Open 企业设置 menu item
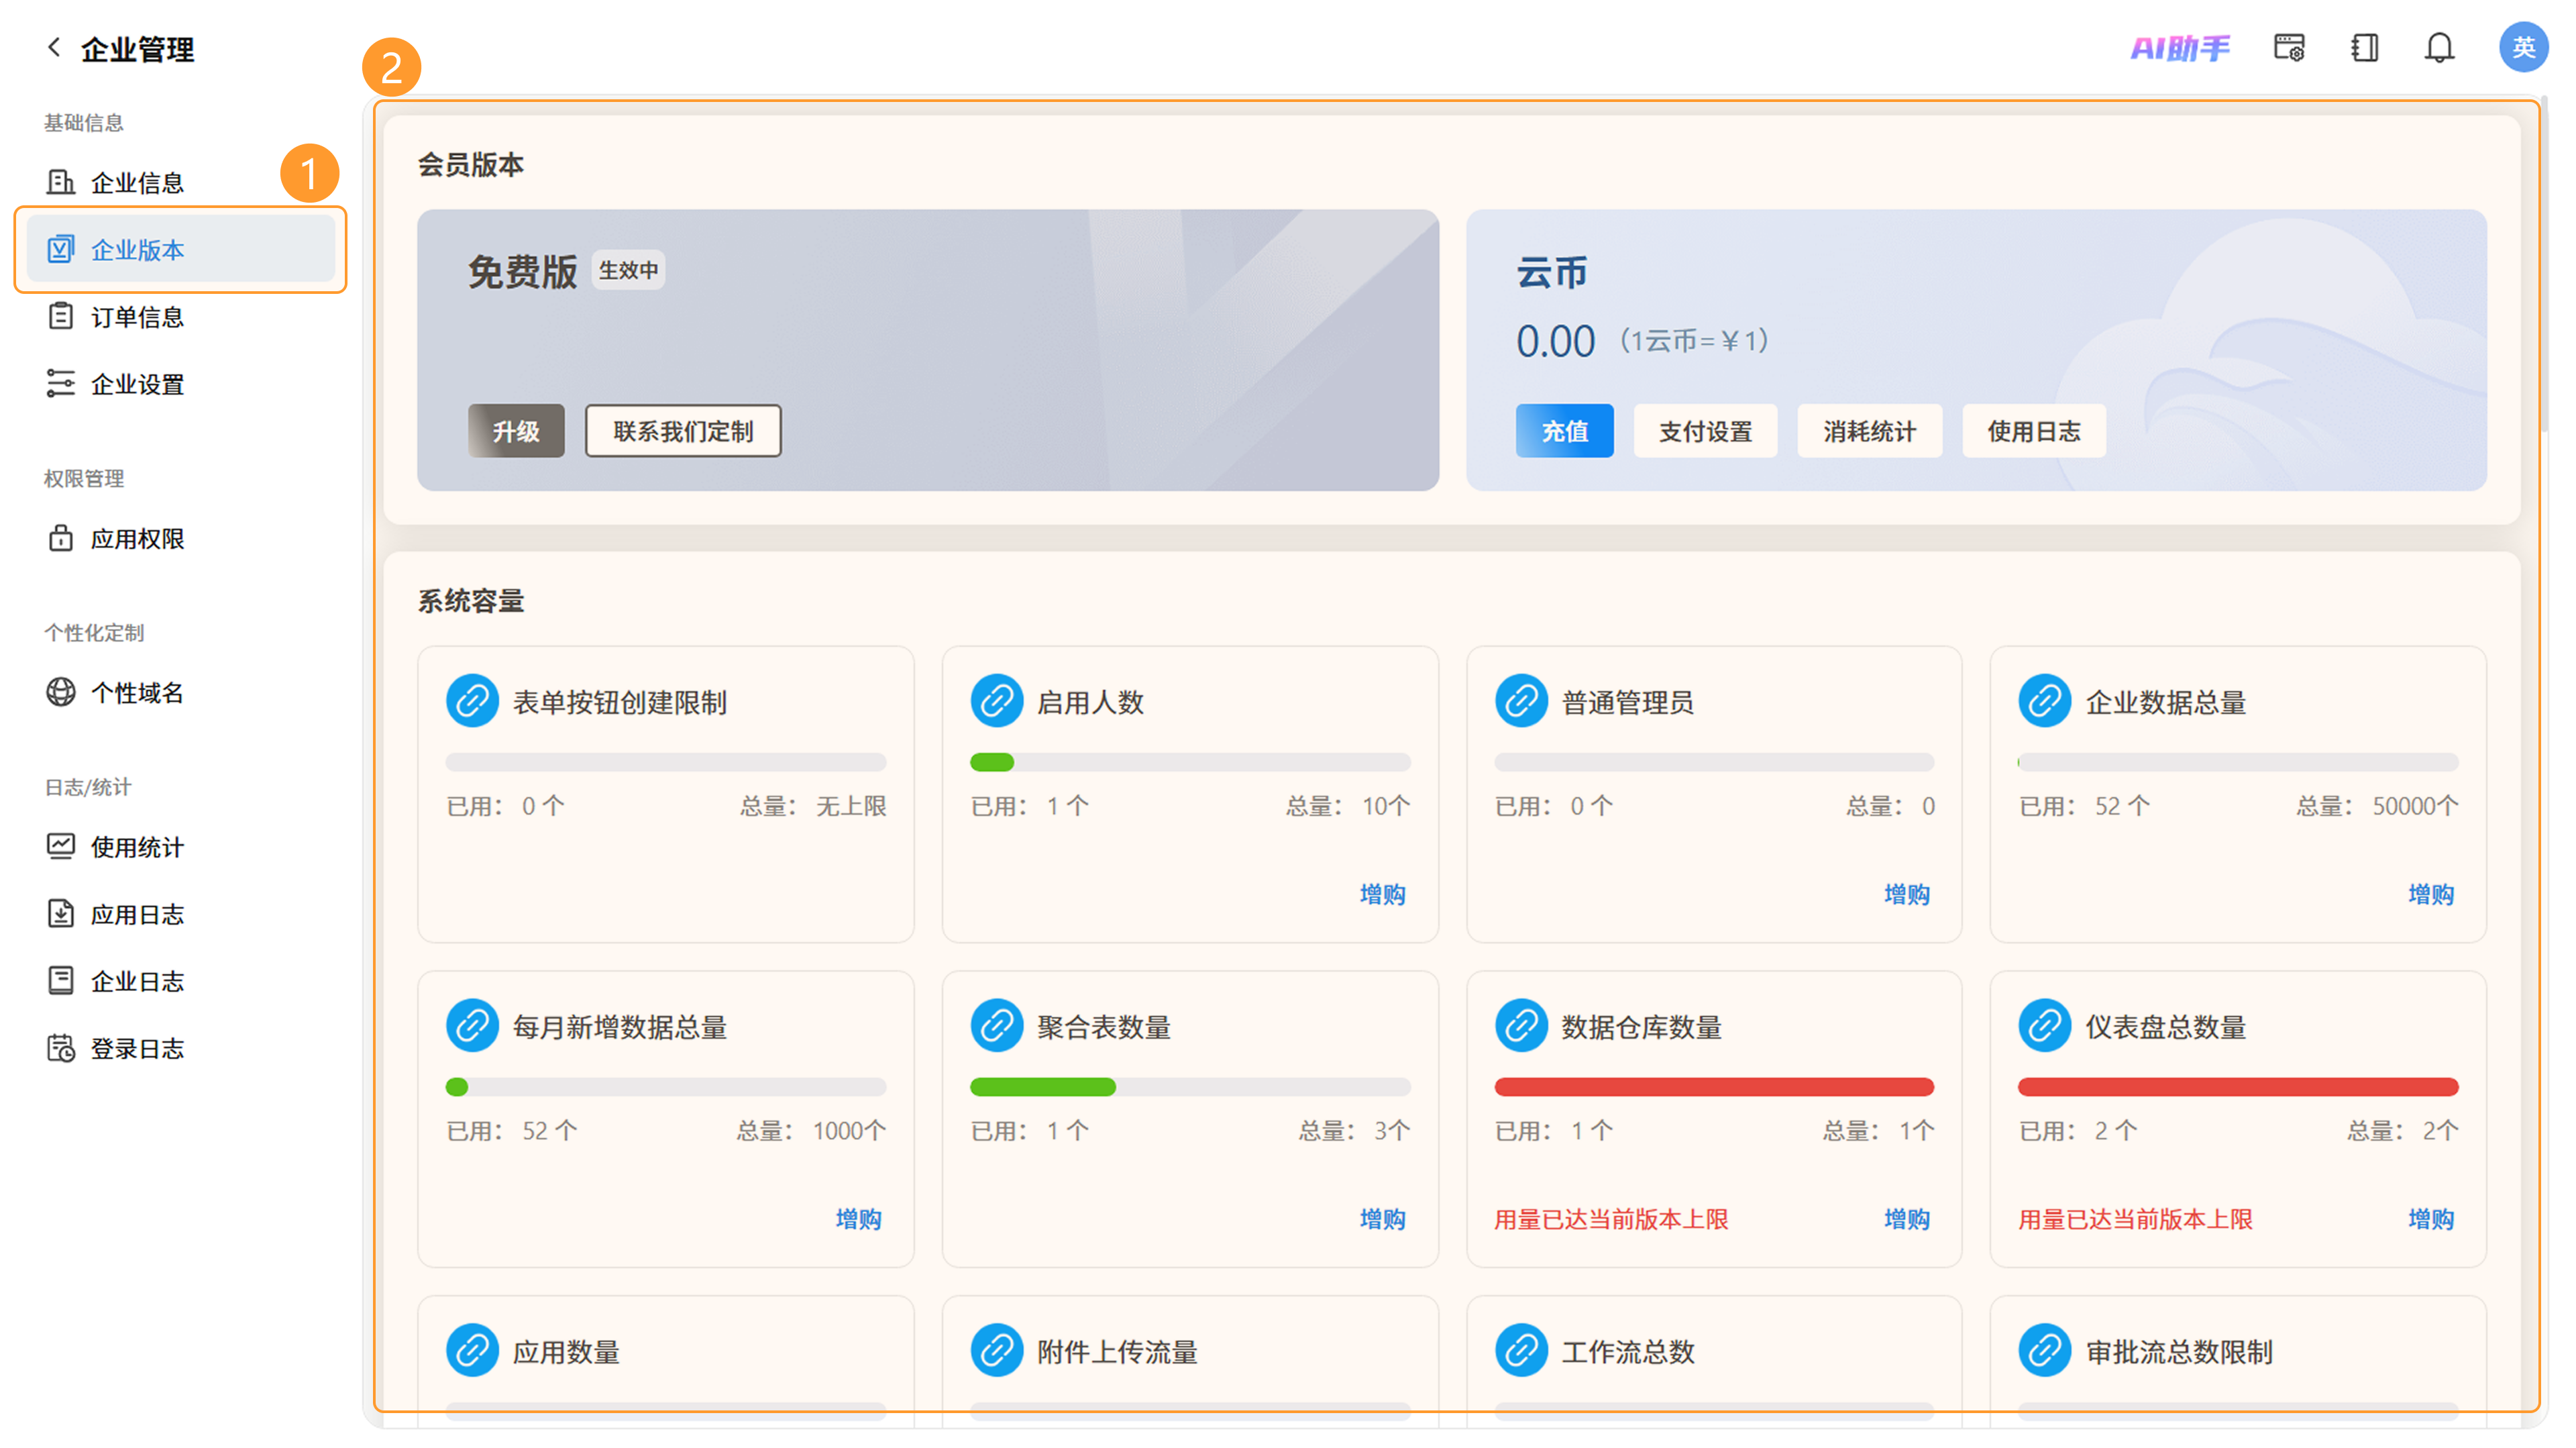The image size is (2576, 1448). [180, 383]
